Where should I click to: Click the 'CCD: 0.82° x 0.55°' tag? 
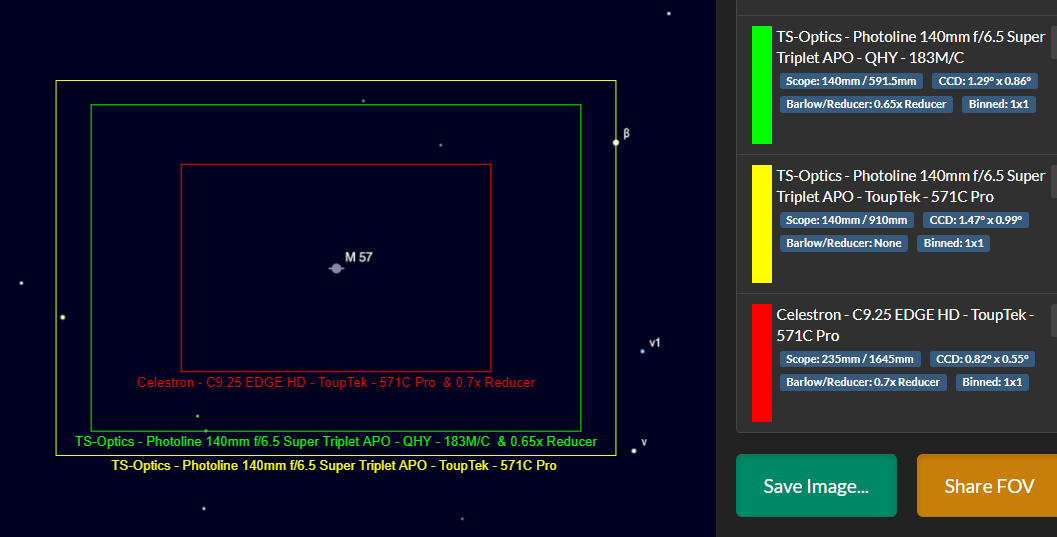point(982,359)
